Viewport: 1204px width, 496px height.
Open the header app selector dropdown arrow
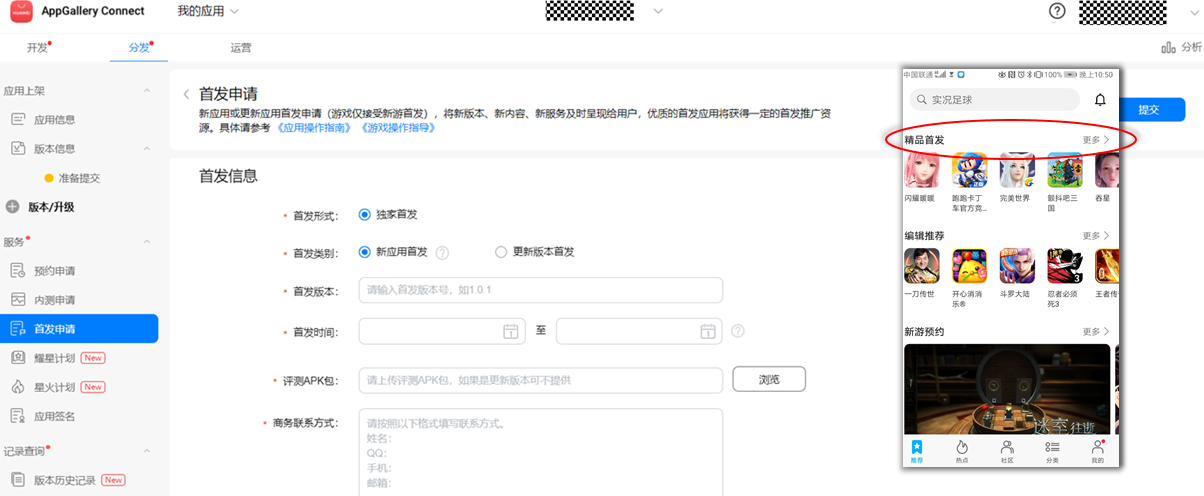click(658, 11)
